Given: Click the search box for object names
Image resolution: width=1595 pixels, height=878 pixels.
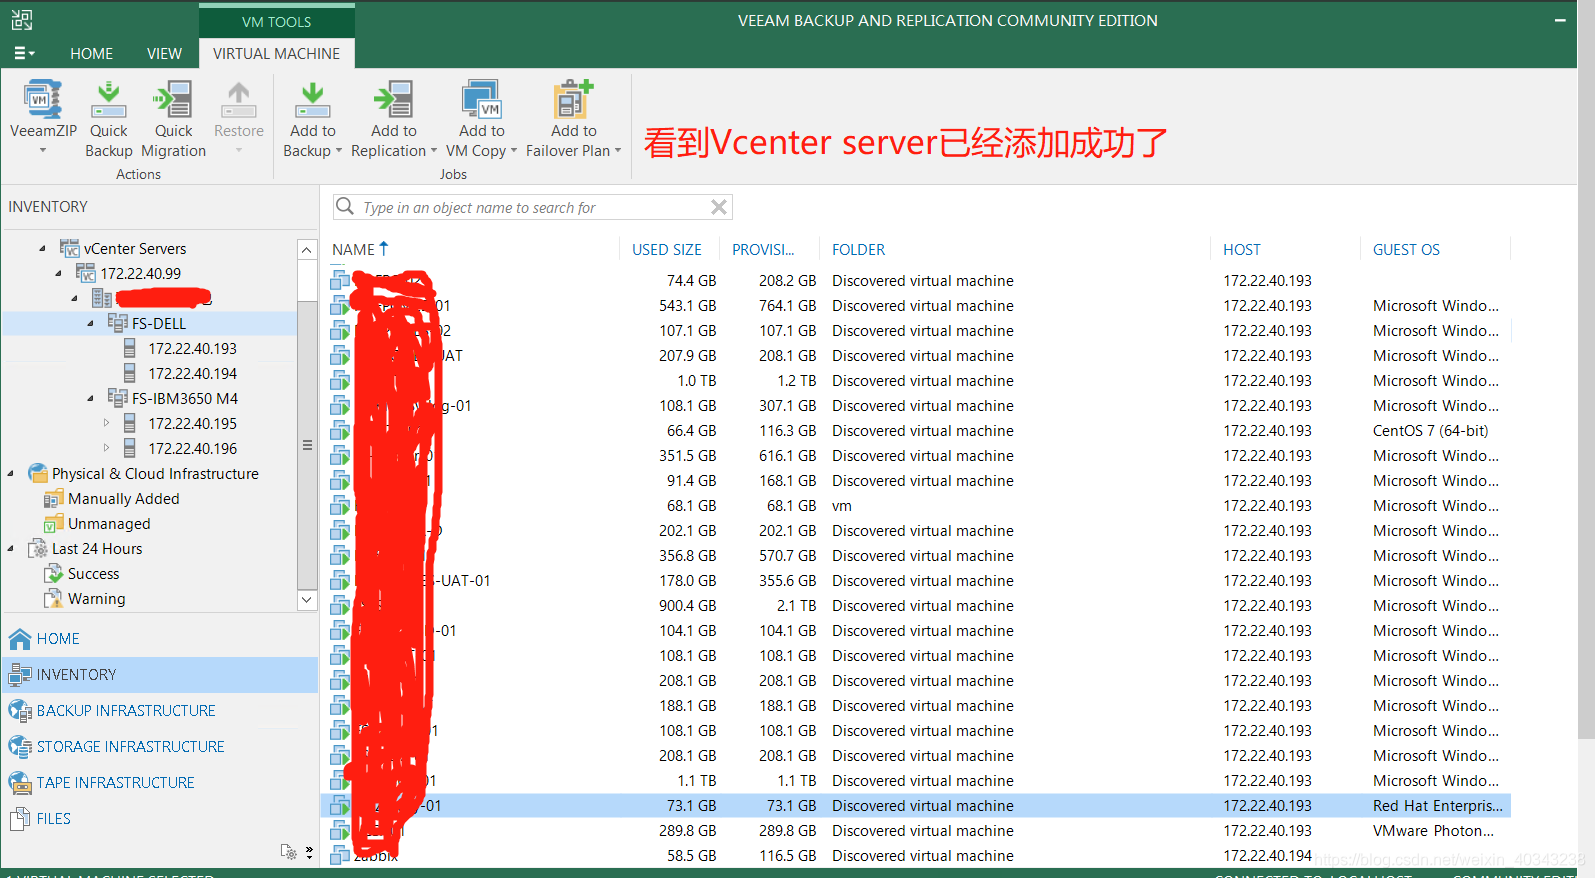Looking at the screenshot, I should pyautogui.click(x=532, y=207).
